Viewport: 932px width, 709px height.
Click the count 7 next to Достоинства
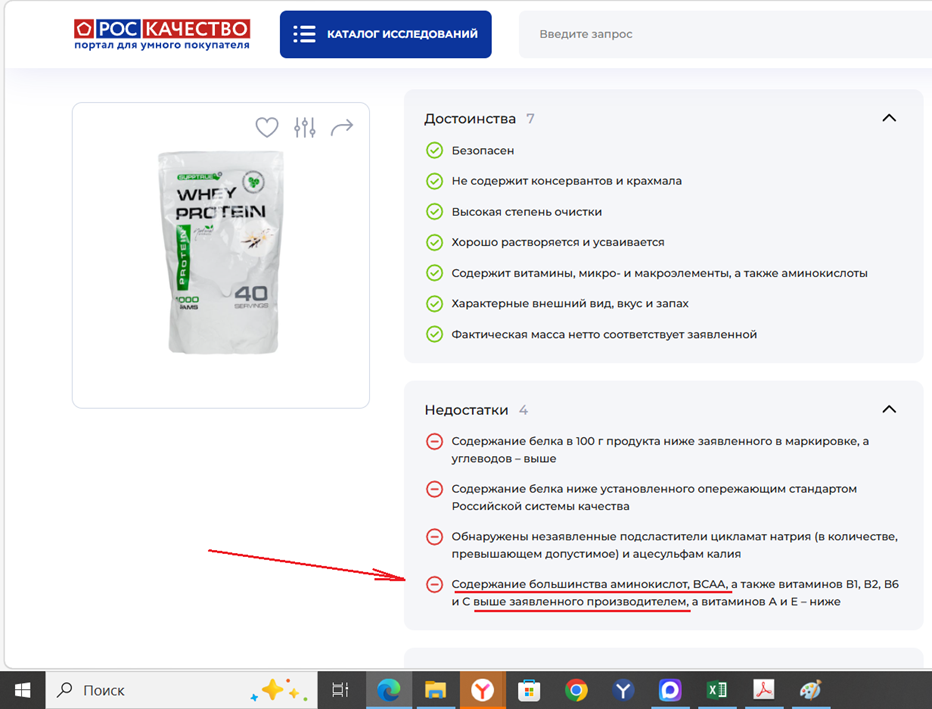point(530,119)
